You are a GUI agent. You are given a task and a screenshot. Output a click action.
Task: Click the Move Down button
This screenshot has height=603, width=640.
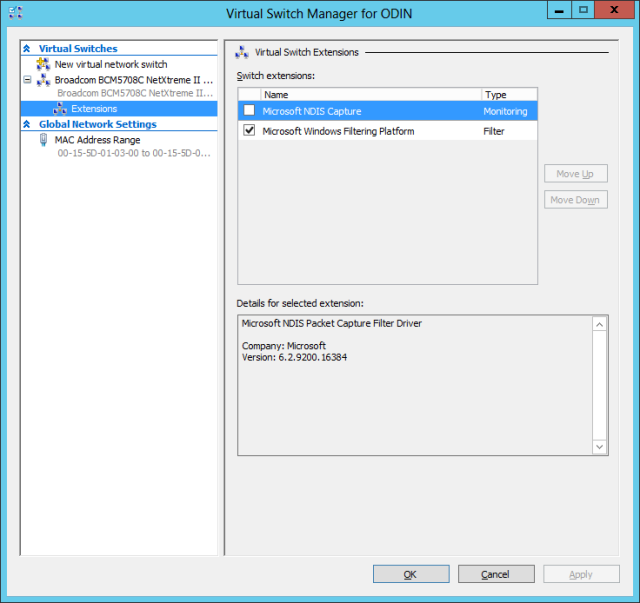[x=576, y=200]
